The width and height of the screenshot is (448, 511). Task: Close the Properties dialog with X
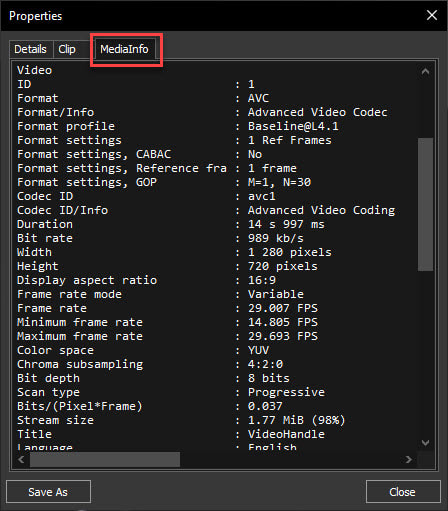[x=432, y=15]
